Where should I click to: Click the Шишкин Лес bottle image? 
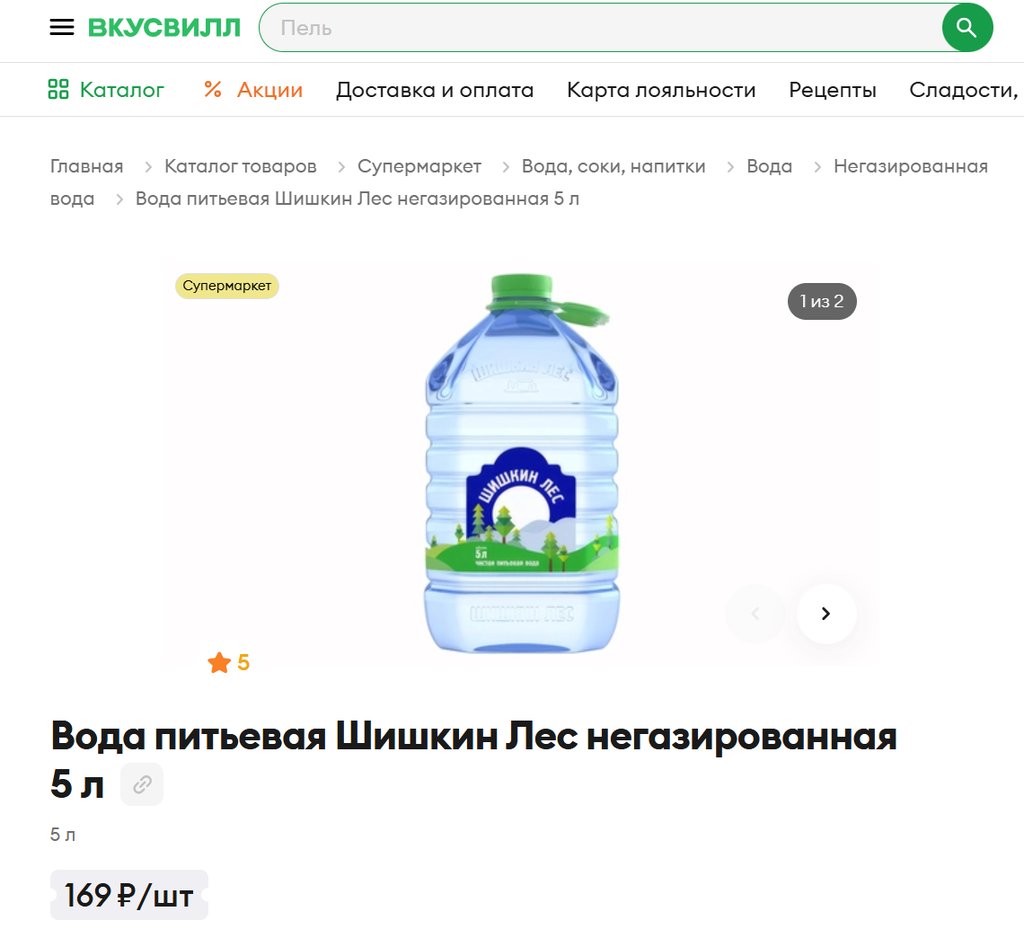[x=521, y=464]
